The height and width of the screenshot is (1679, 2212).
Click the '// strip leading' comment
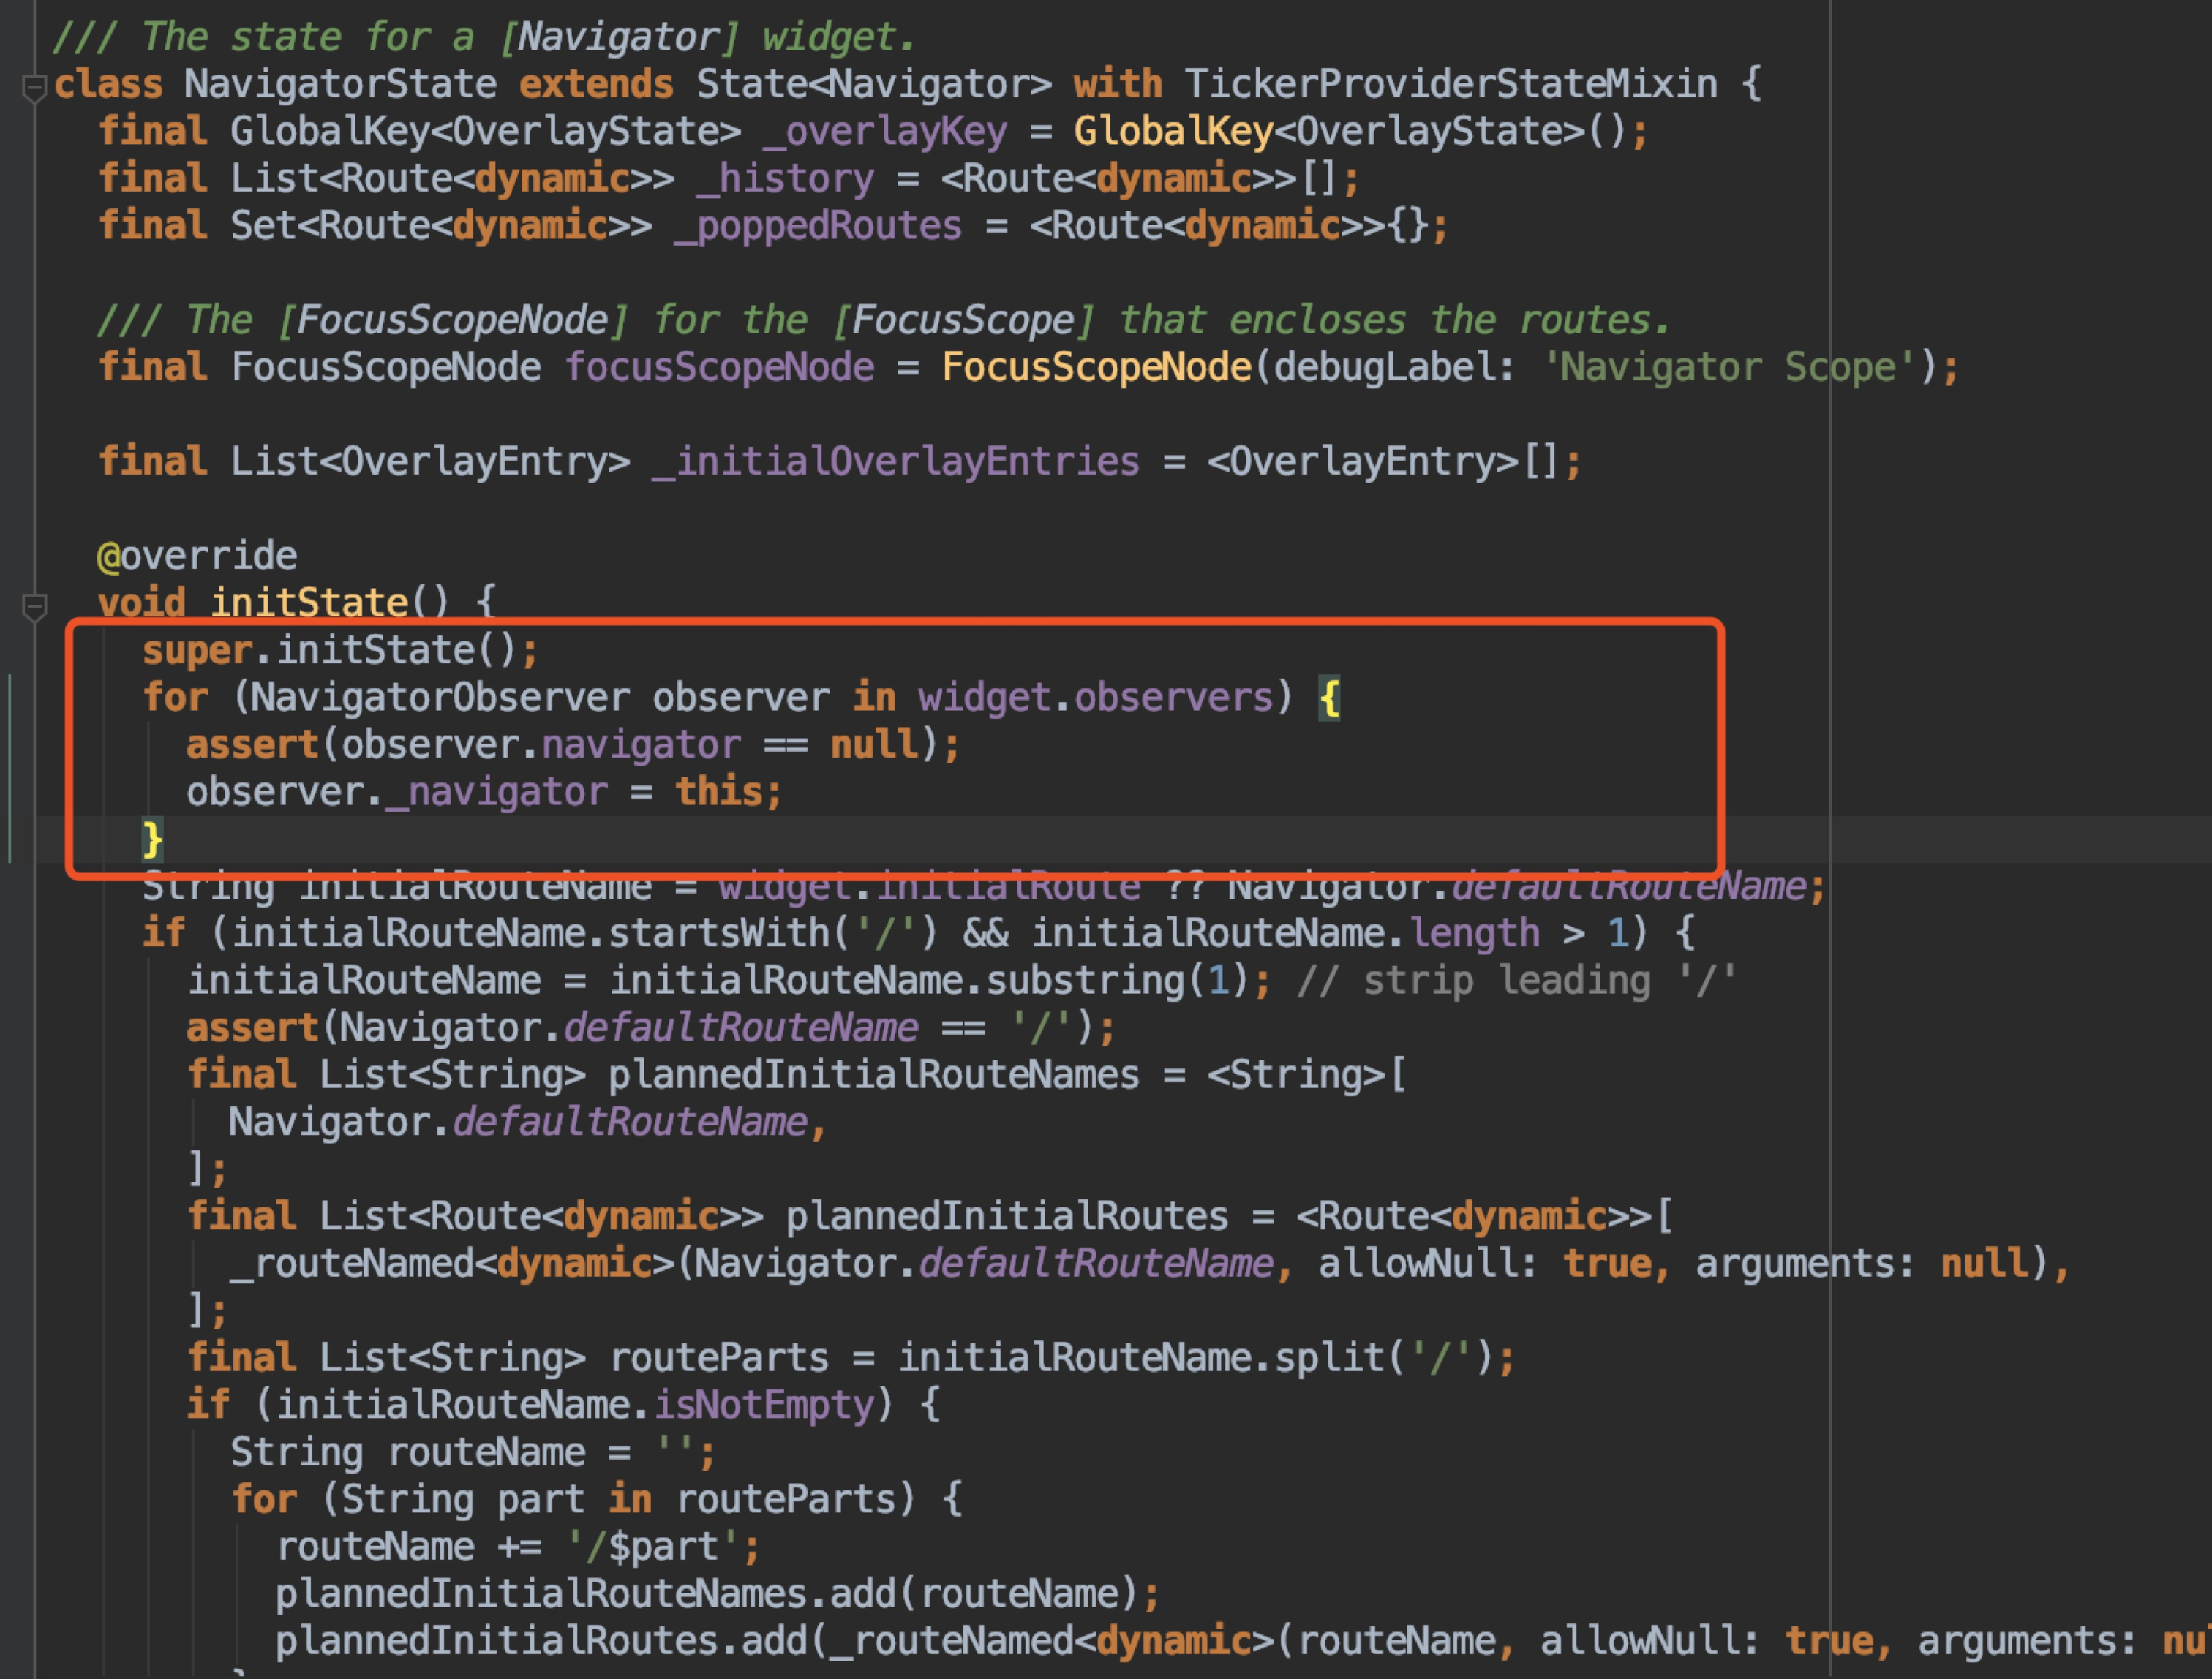1517,980
